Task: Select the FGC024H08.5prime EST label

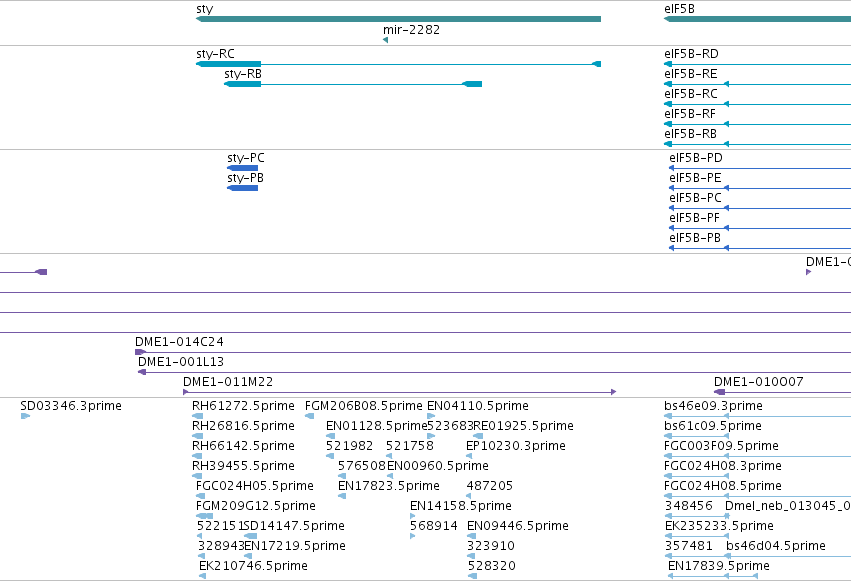Action: click(723, 486)
